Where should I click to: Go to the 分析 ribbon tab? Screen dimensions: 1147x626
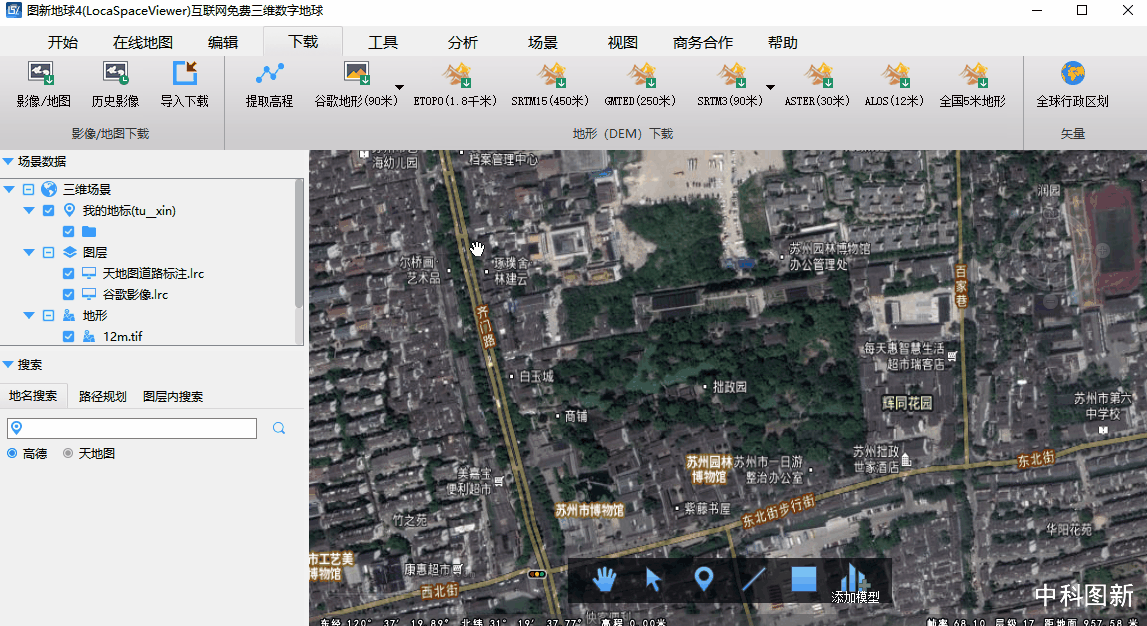point(462,42)
